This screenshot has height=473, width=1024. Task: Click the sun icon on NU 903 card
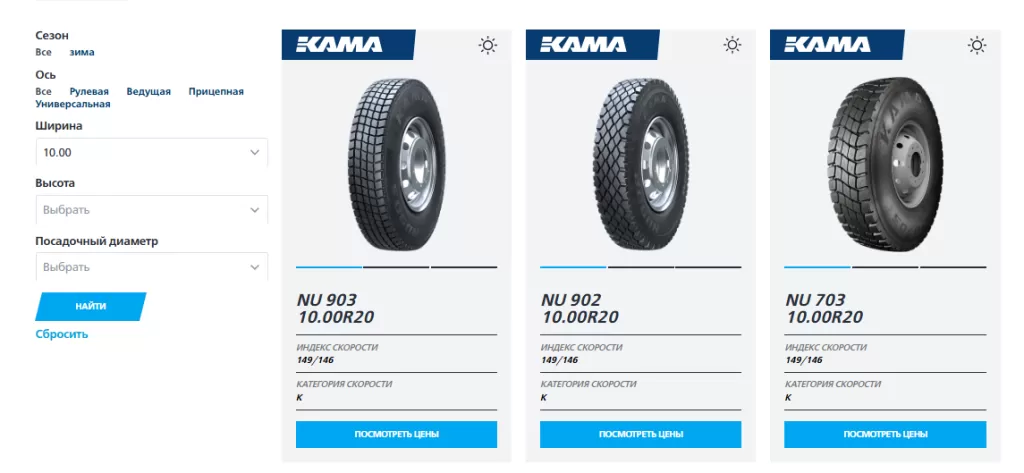coord(488,45)
